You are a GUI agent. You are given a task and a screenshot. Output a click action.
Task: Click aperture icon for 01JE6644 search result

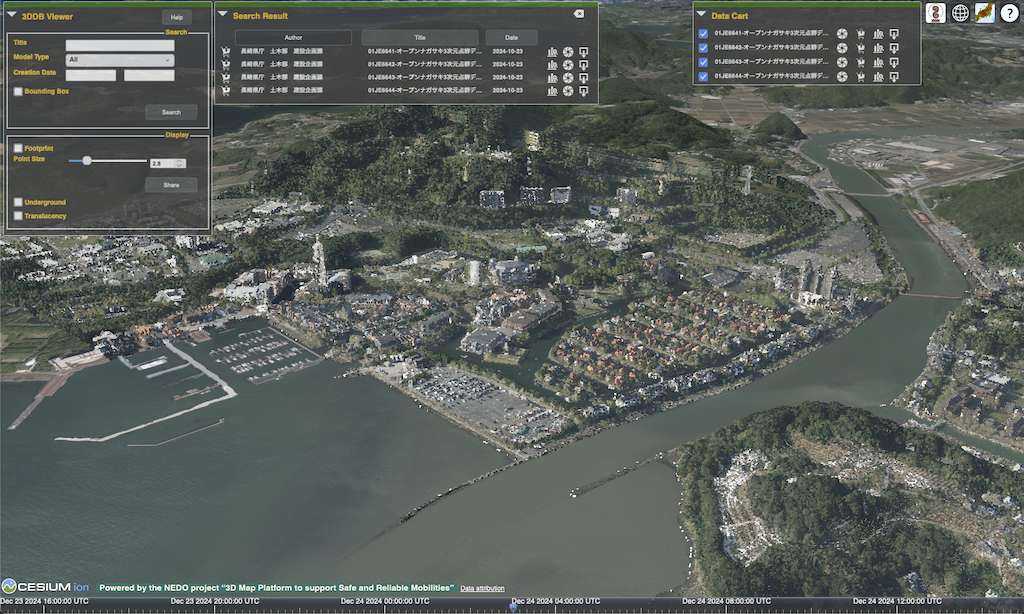[x=568, y=91]
